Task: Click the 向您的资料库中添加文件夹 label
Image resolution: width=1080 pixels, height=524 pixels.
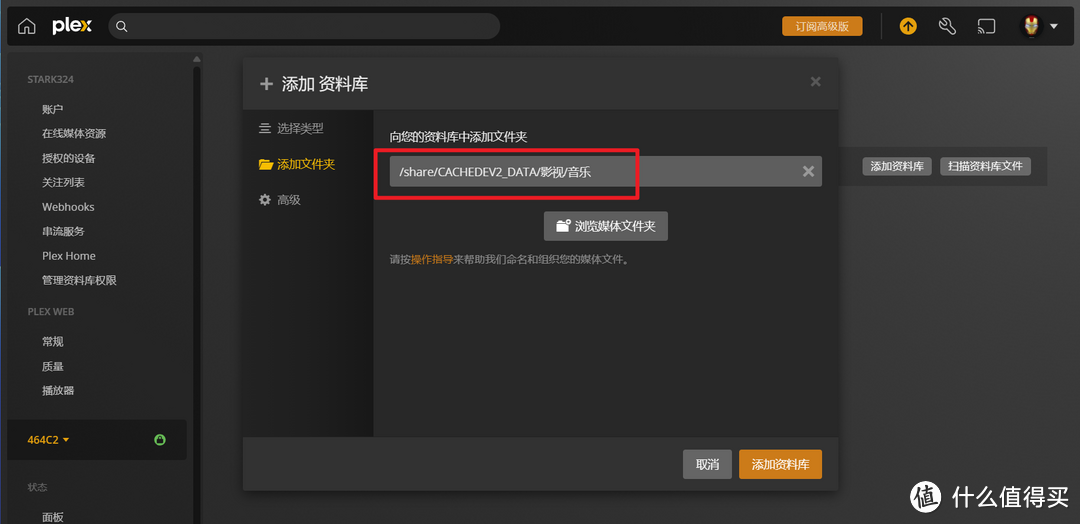Action: 458,137
